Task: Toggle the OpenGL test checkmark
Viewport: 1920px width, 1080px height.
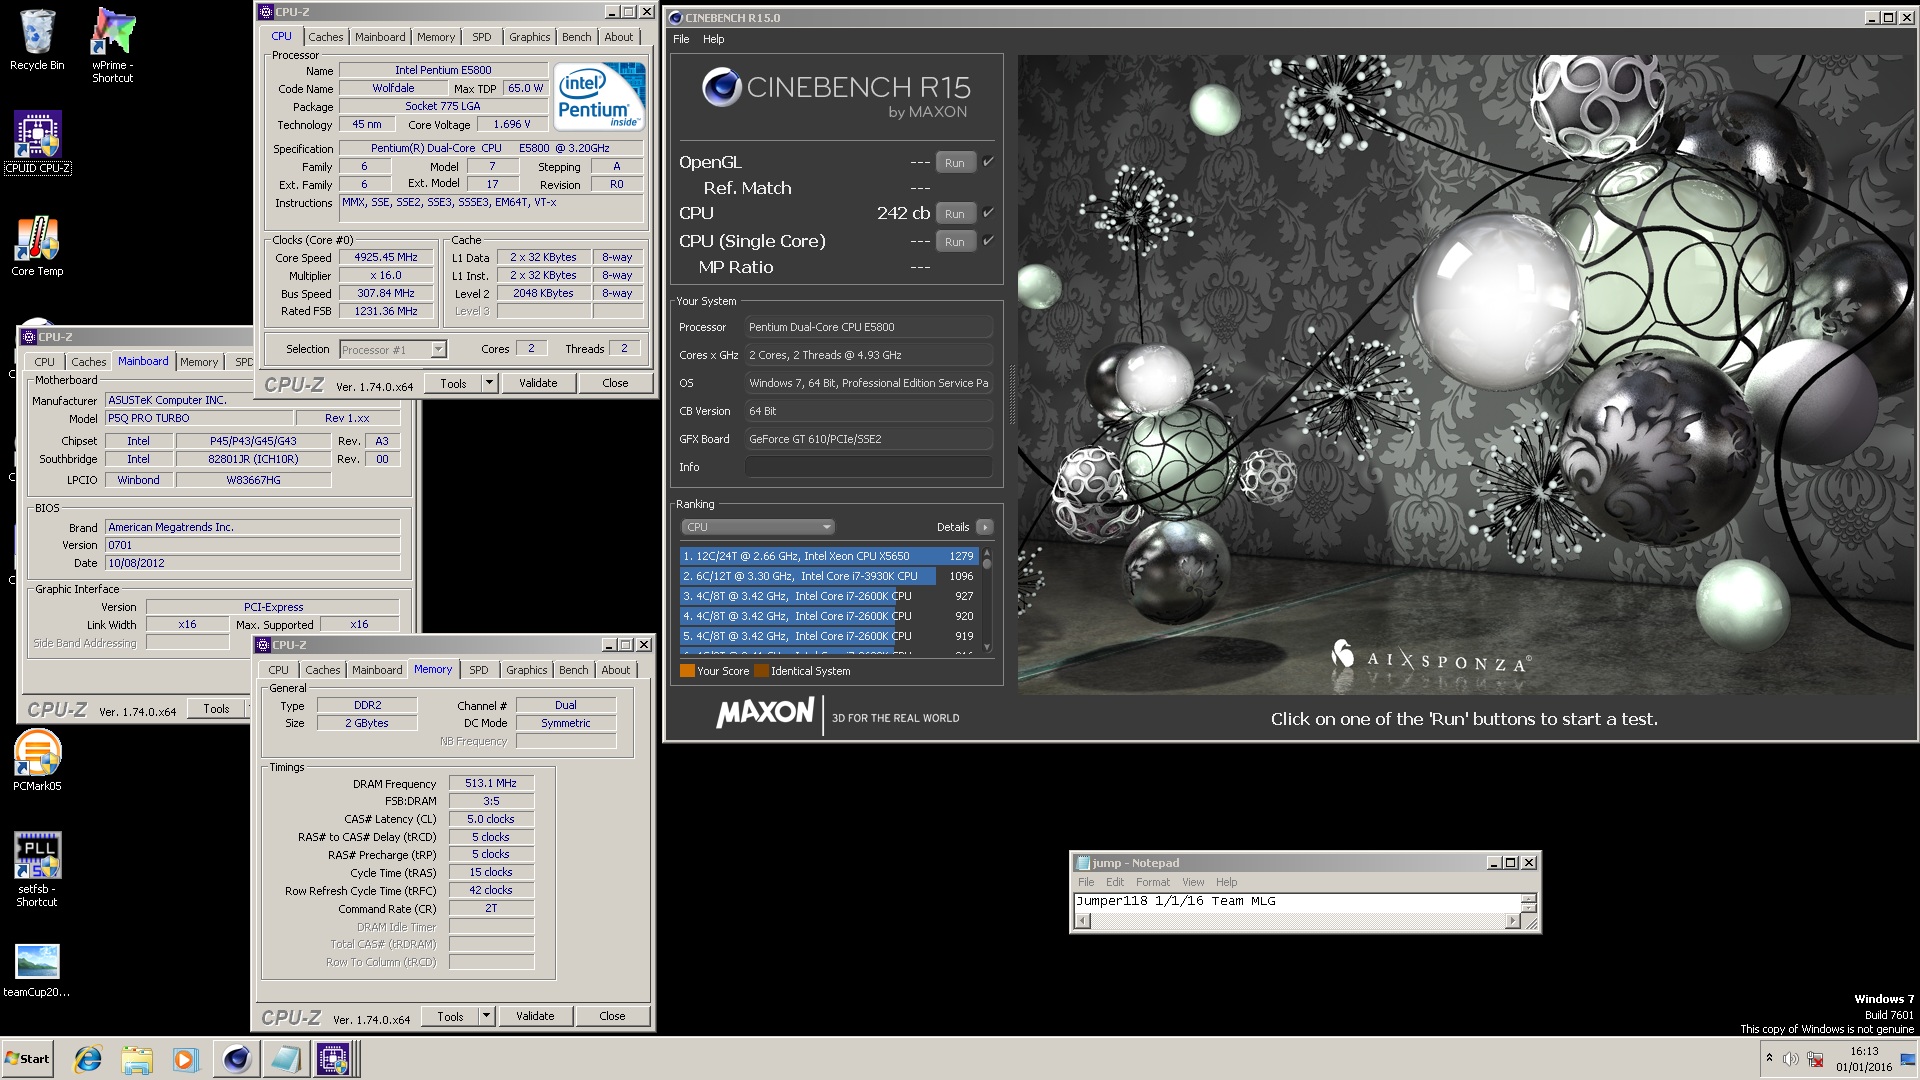Action: click(988, 161)
